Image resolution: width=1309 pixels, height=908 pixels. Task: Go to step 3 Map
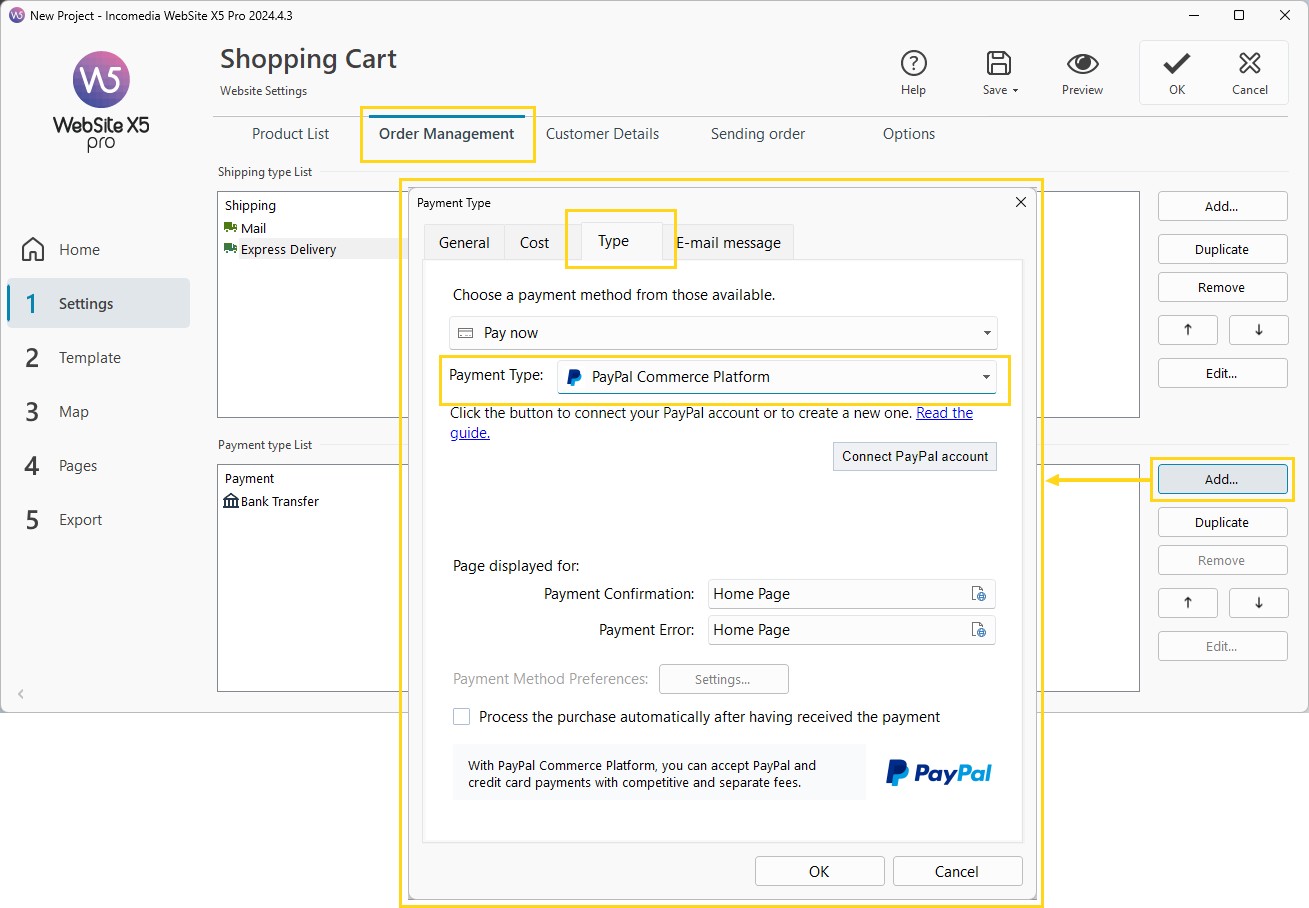click(x=98, y=412)
